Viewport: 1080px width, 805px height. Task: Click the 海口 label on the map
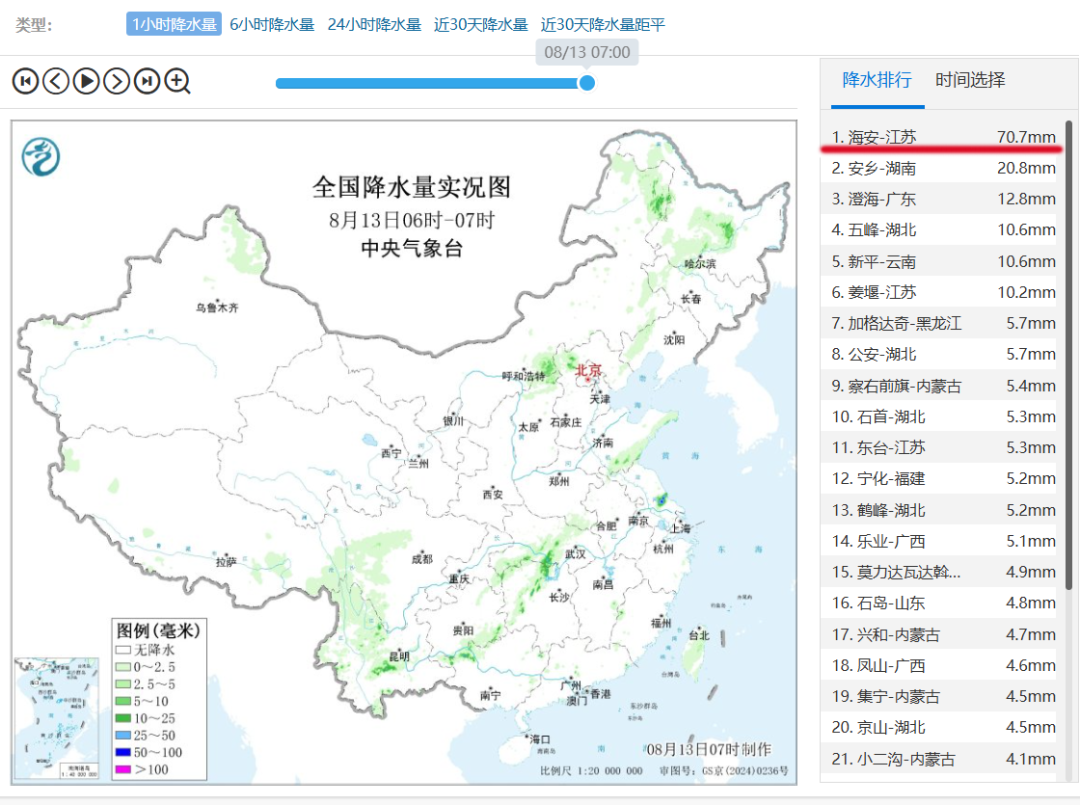pyautogui.click(x=540, y=740)
